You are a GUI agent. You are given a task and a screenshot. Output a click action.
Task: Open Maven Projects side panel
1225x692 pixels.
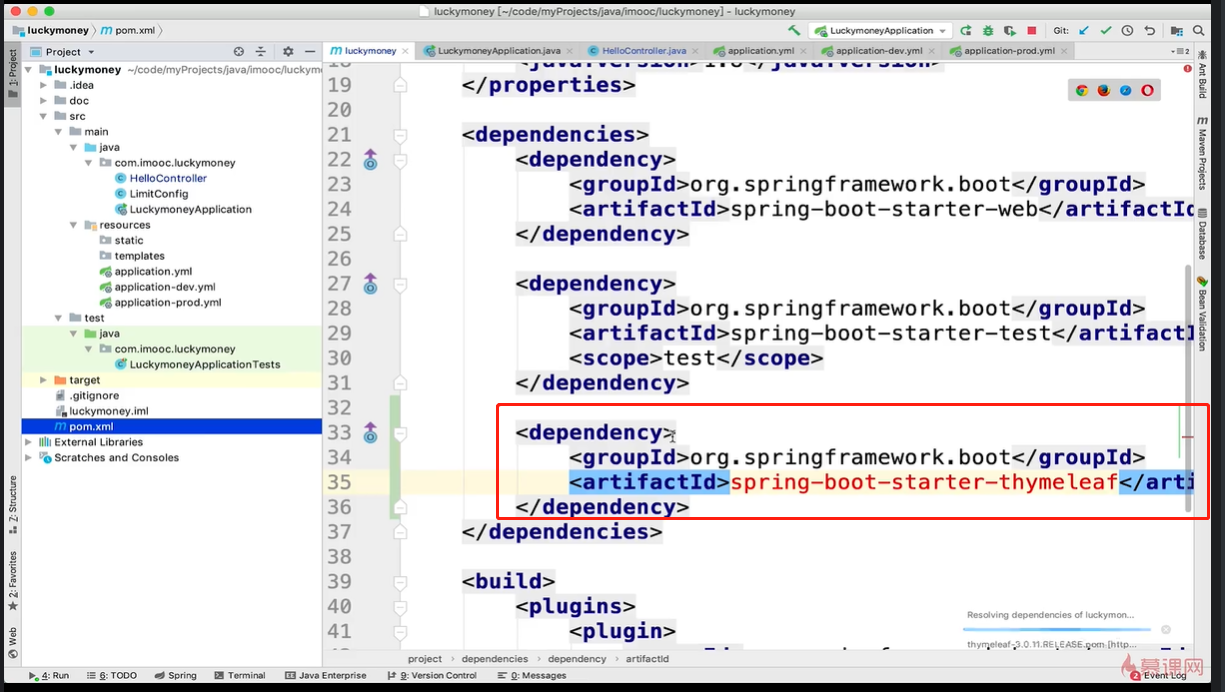click(1202, 153)
